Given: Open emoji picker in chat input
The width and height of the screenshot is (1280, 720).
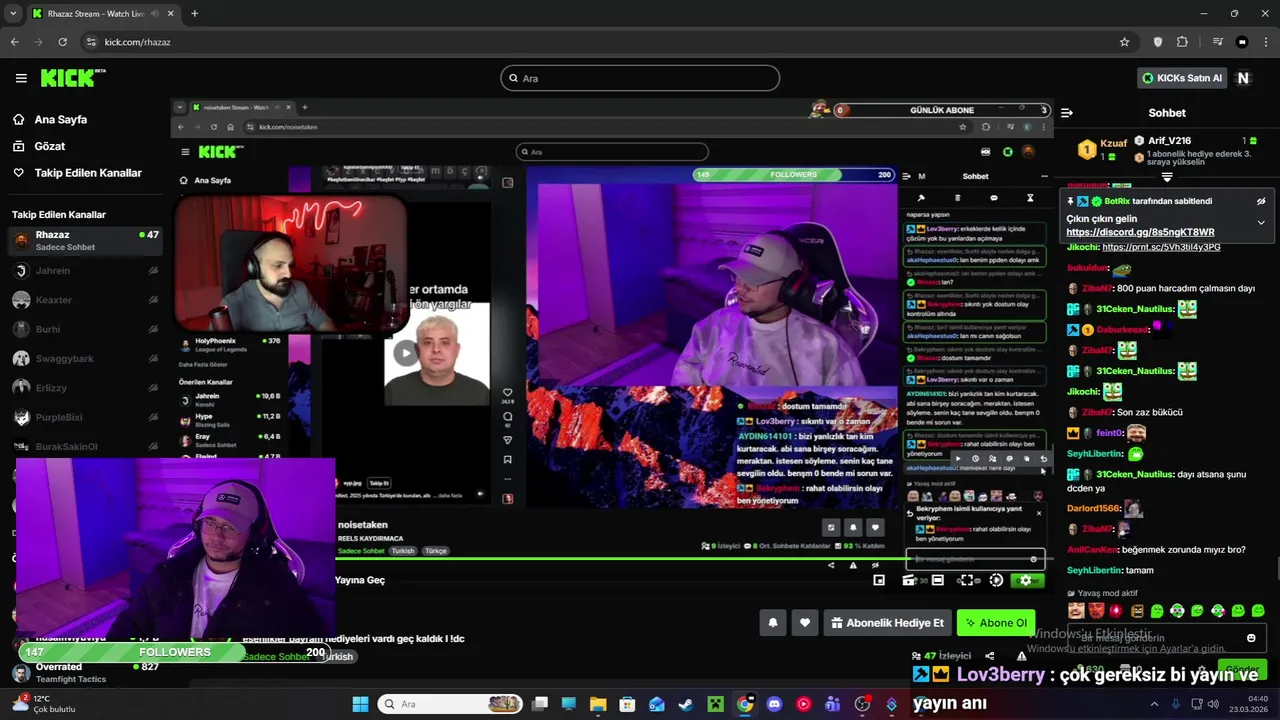Looking at the screenshot, I should point(1251,638).
